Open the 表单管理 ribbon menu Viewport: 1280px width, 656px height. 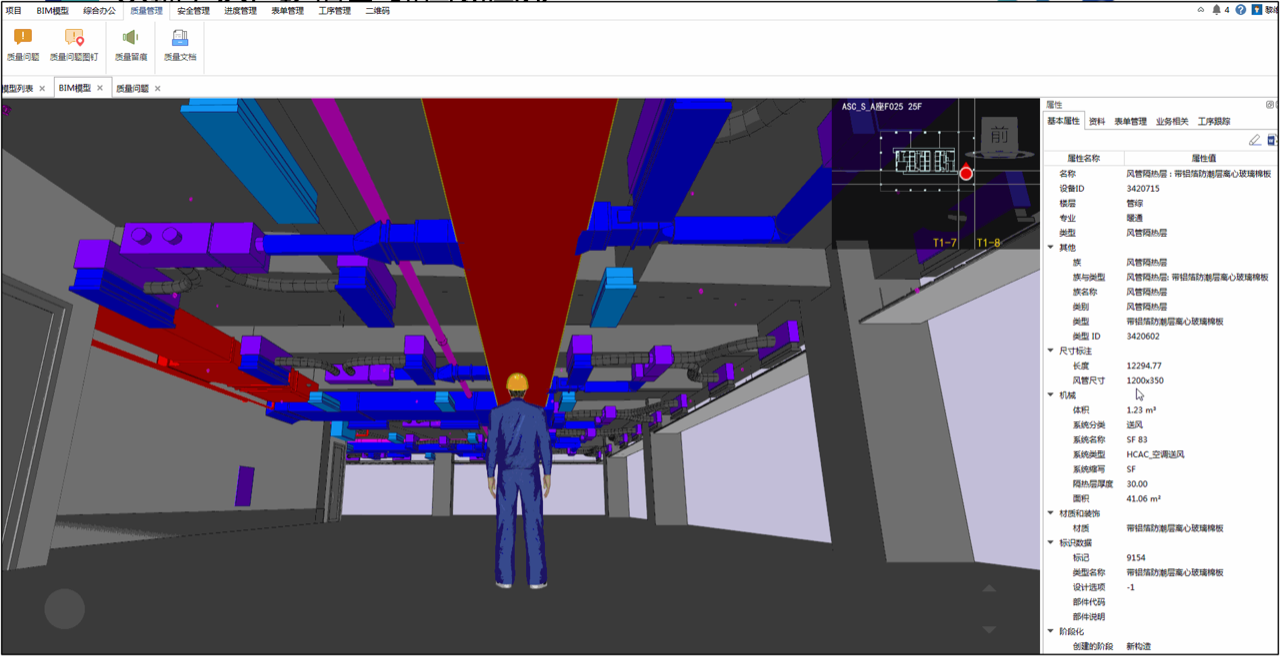coord(288,10)
